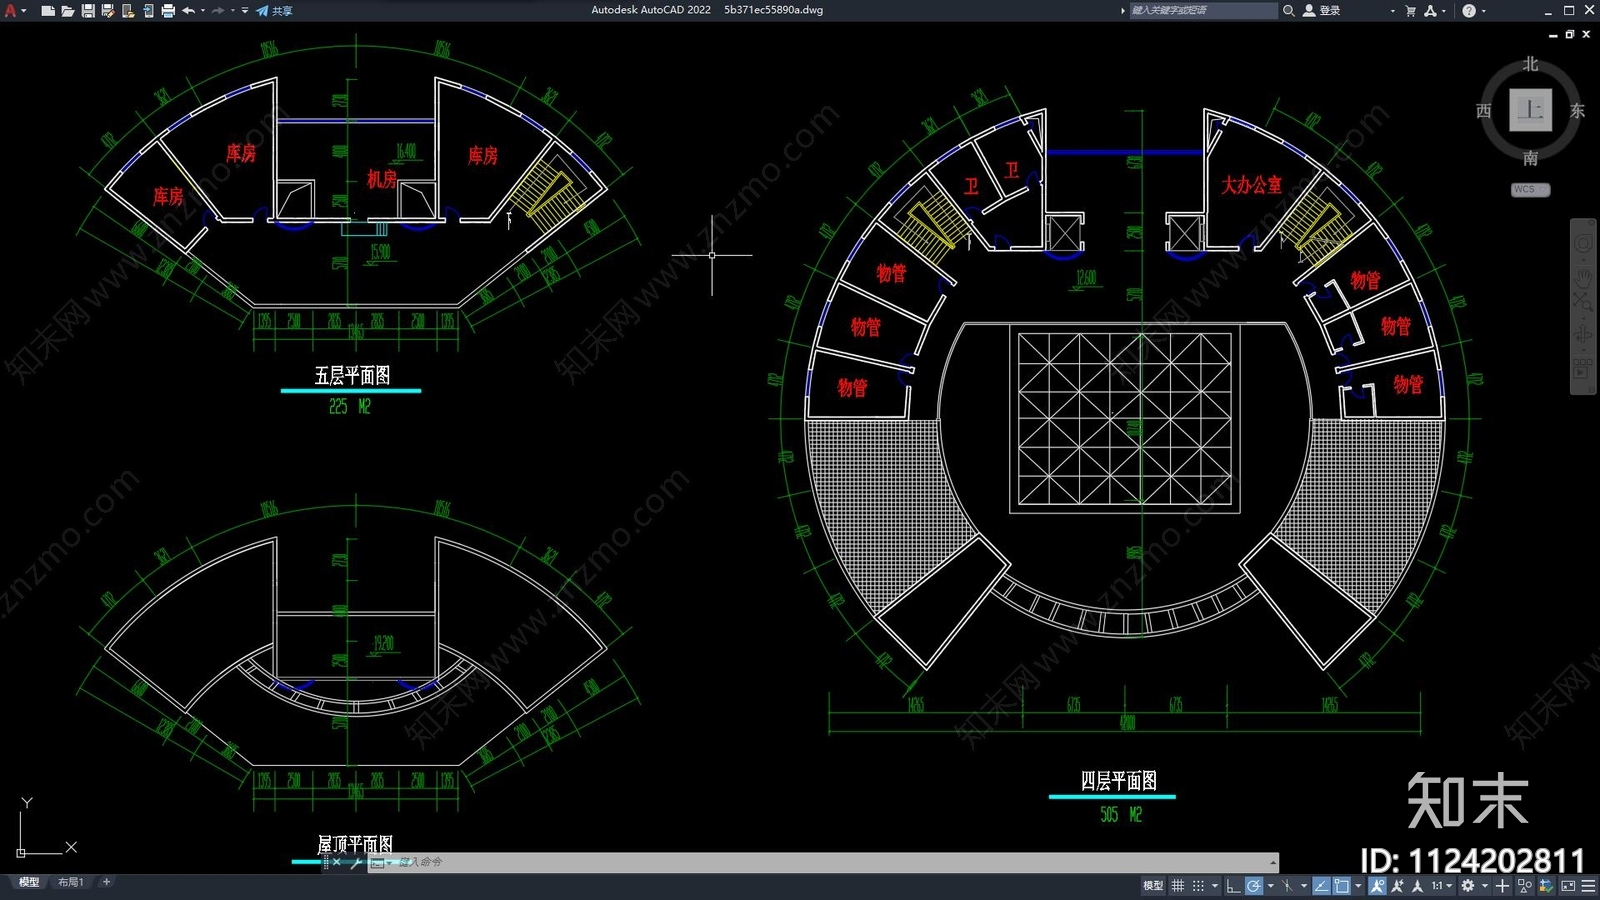Click Open from Web & Mobile icon
The height and width of the screenshot is (900, 1600).
tap(128, 11)
